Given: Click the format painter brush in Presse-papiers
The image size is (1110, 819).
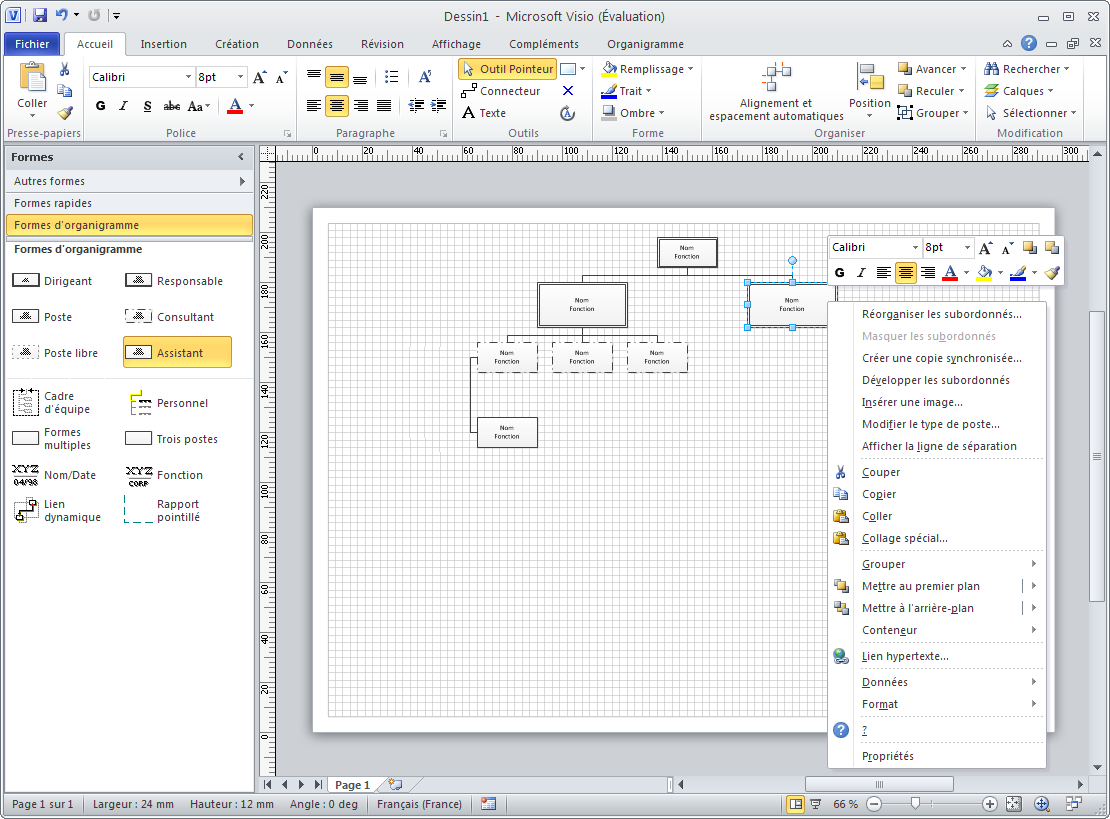Looking at the screenshot, I should point(65,114).
